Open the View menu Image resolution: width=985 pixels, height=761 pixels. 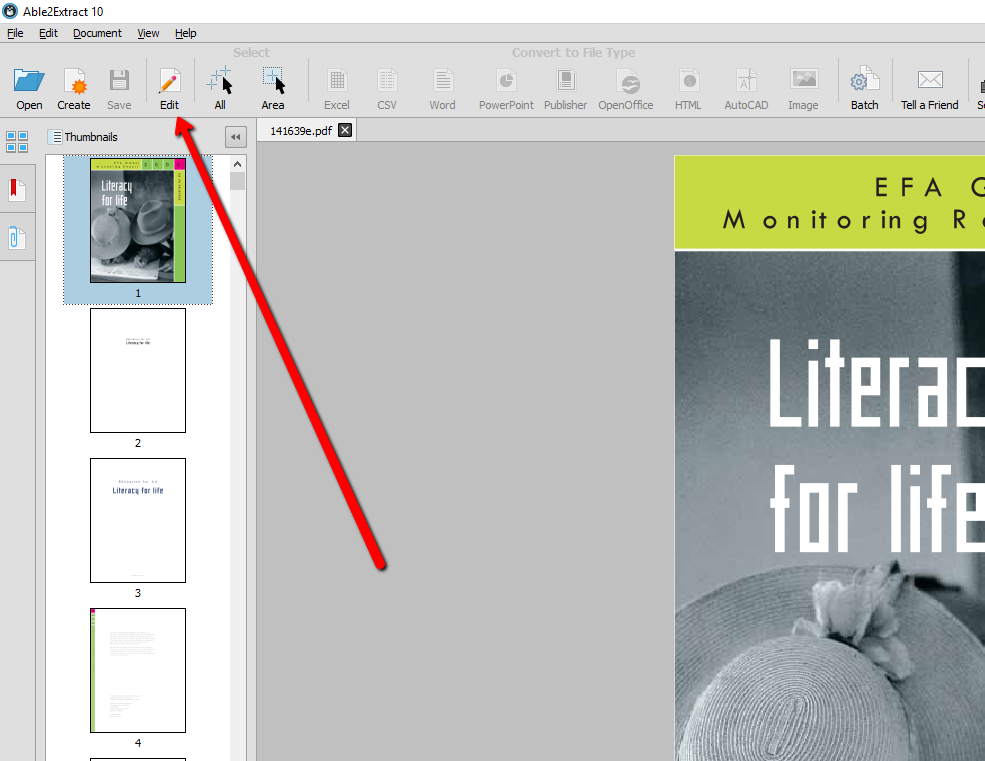click(x=148, y=33)
